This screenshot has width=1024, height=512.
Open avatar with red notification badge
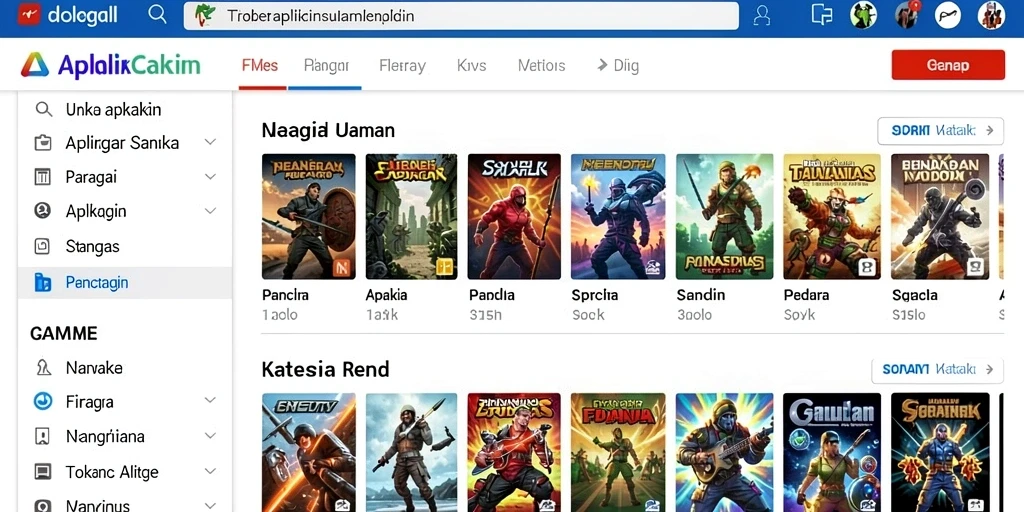tap(906, 14)
